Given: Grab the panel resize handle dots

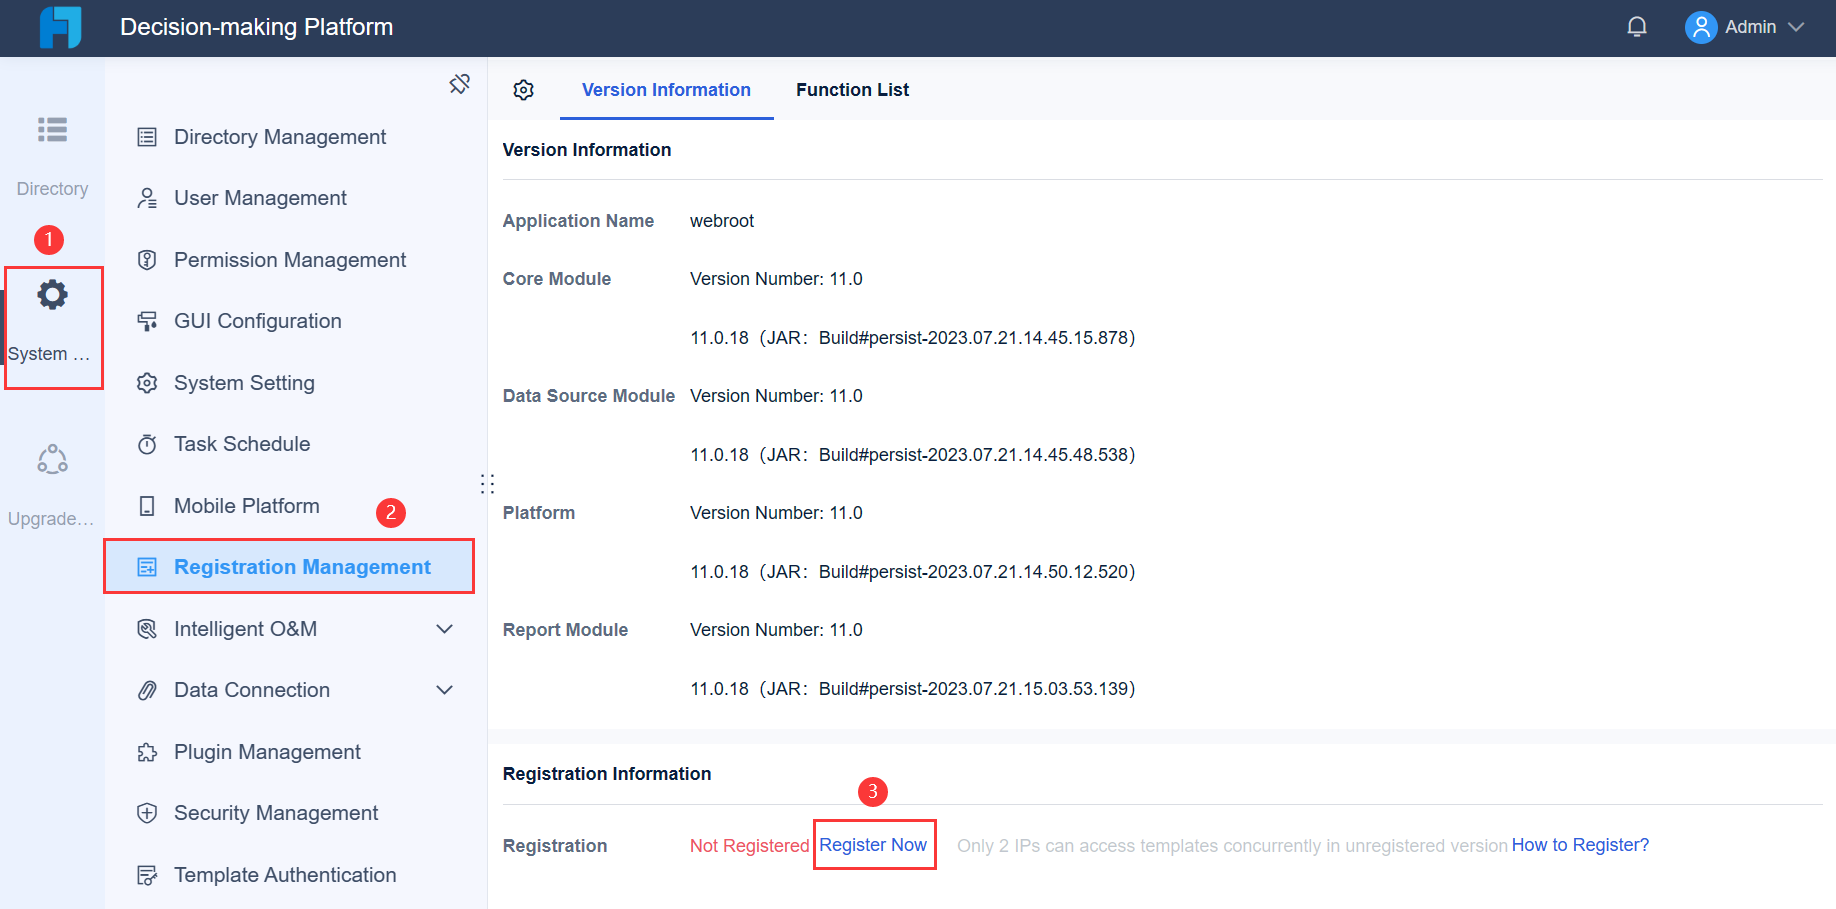Looking at the screenshot, I should (x=487, y=483).
